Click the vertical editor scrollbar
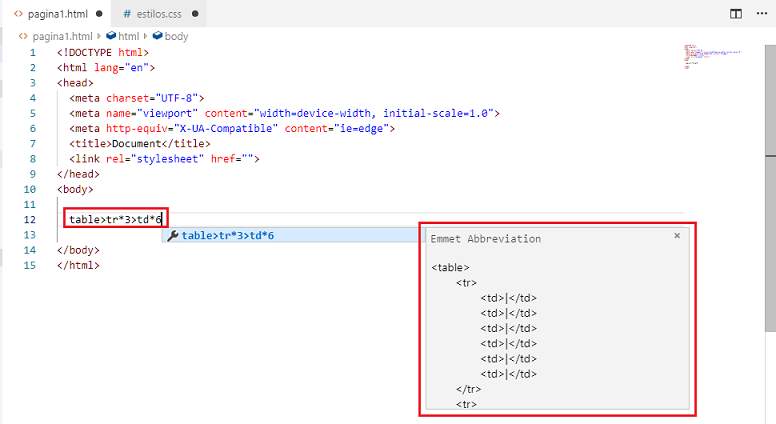This screenshot has height=424, width=776. coord(771,188)
